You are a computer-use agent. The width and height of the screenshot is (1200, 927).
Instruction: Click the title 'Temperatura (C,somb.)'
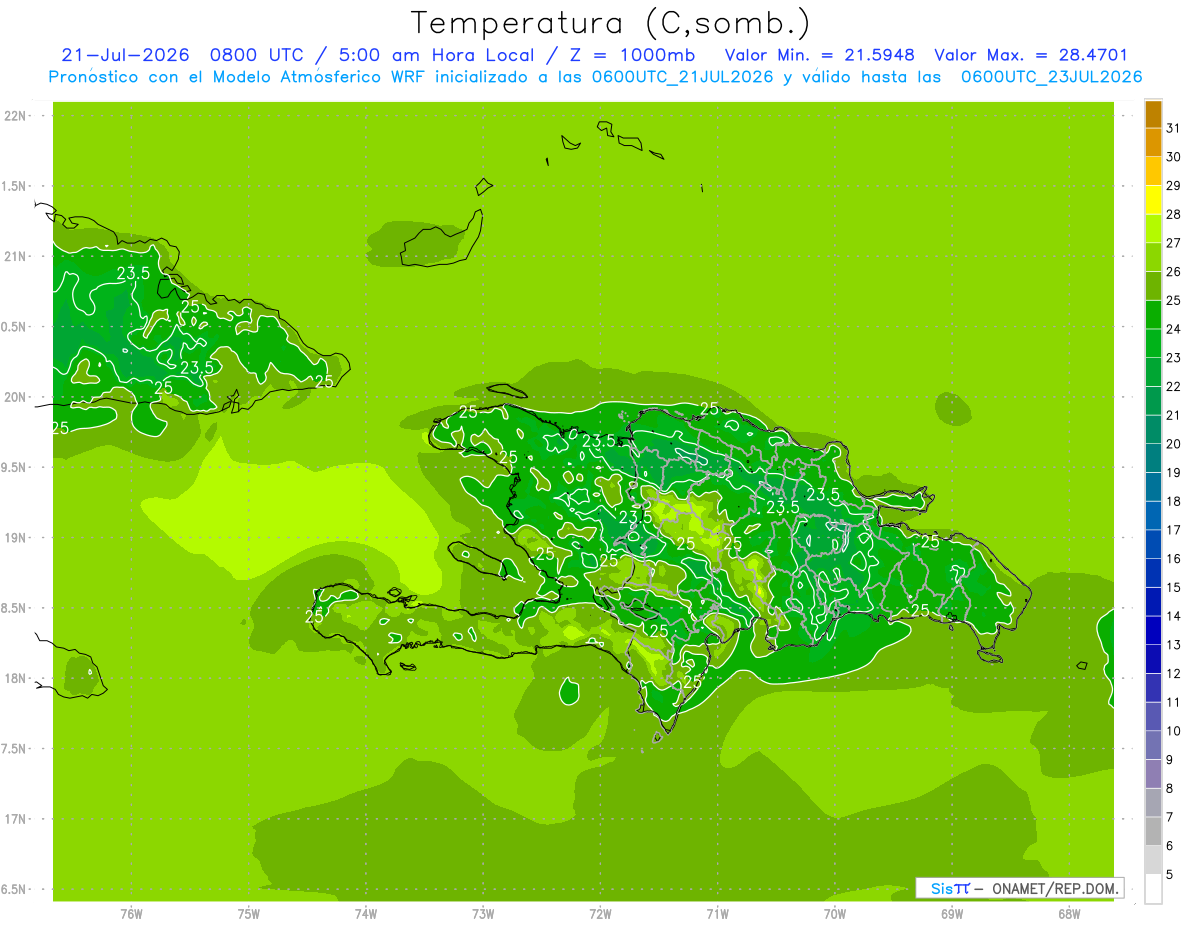[610, 24]
